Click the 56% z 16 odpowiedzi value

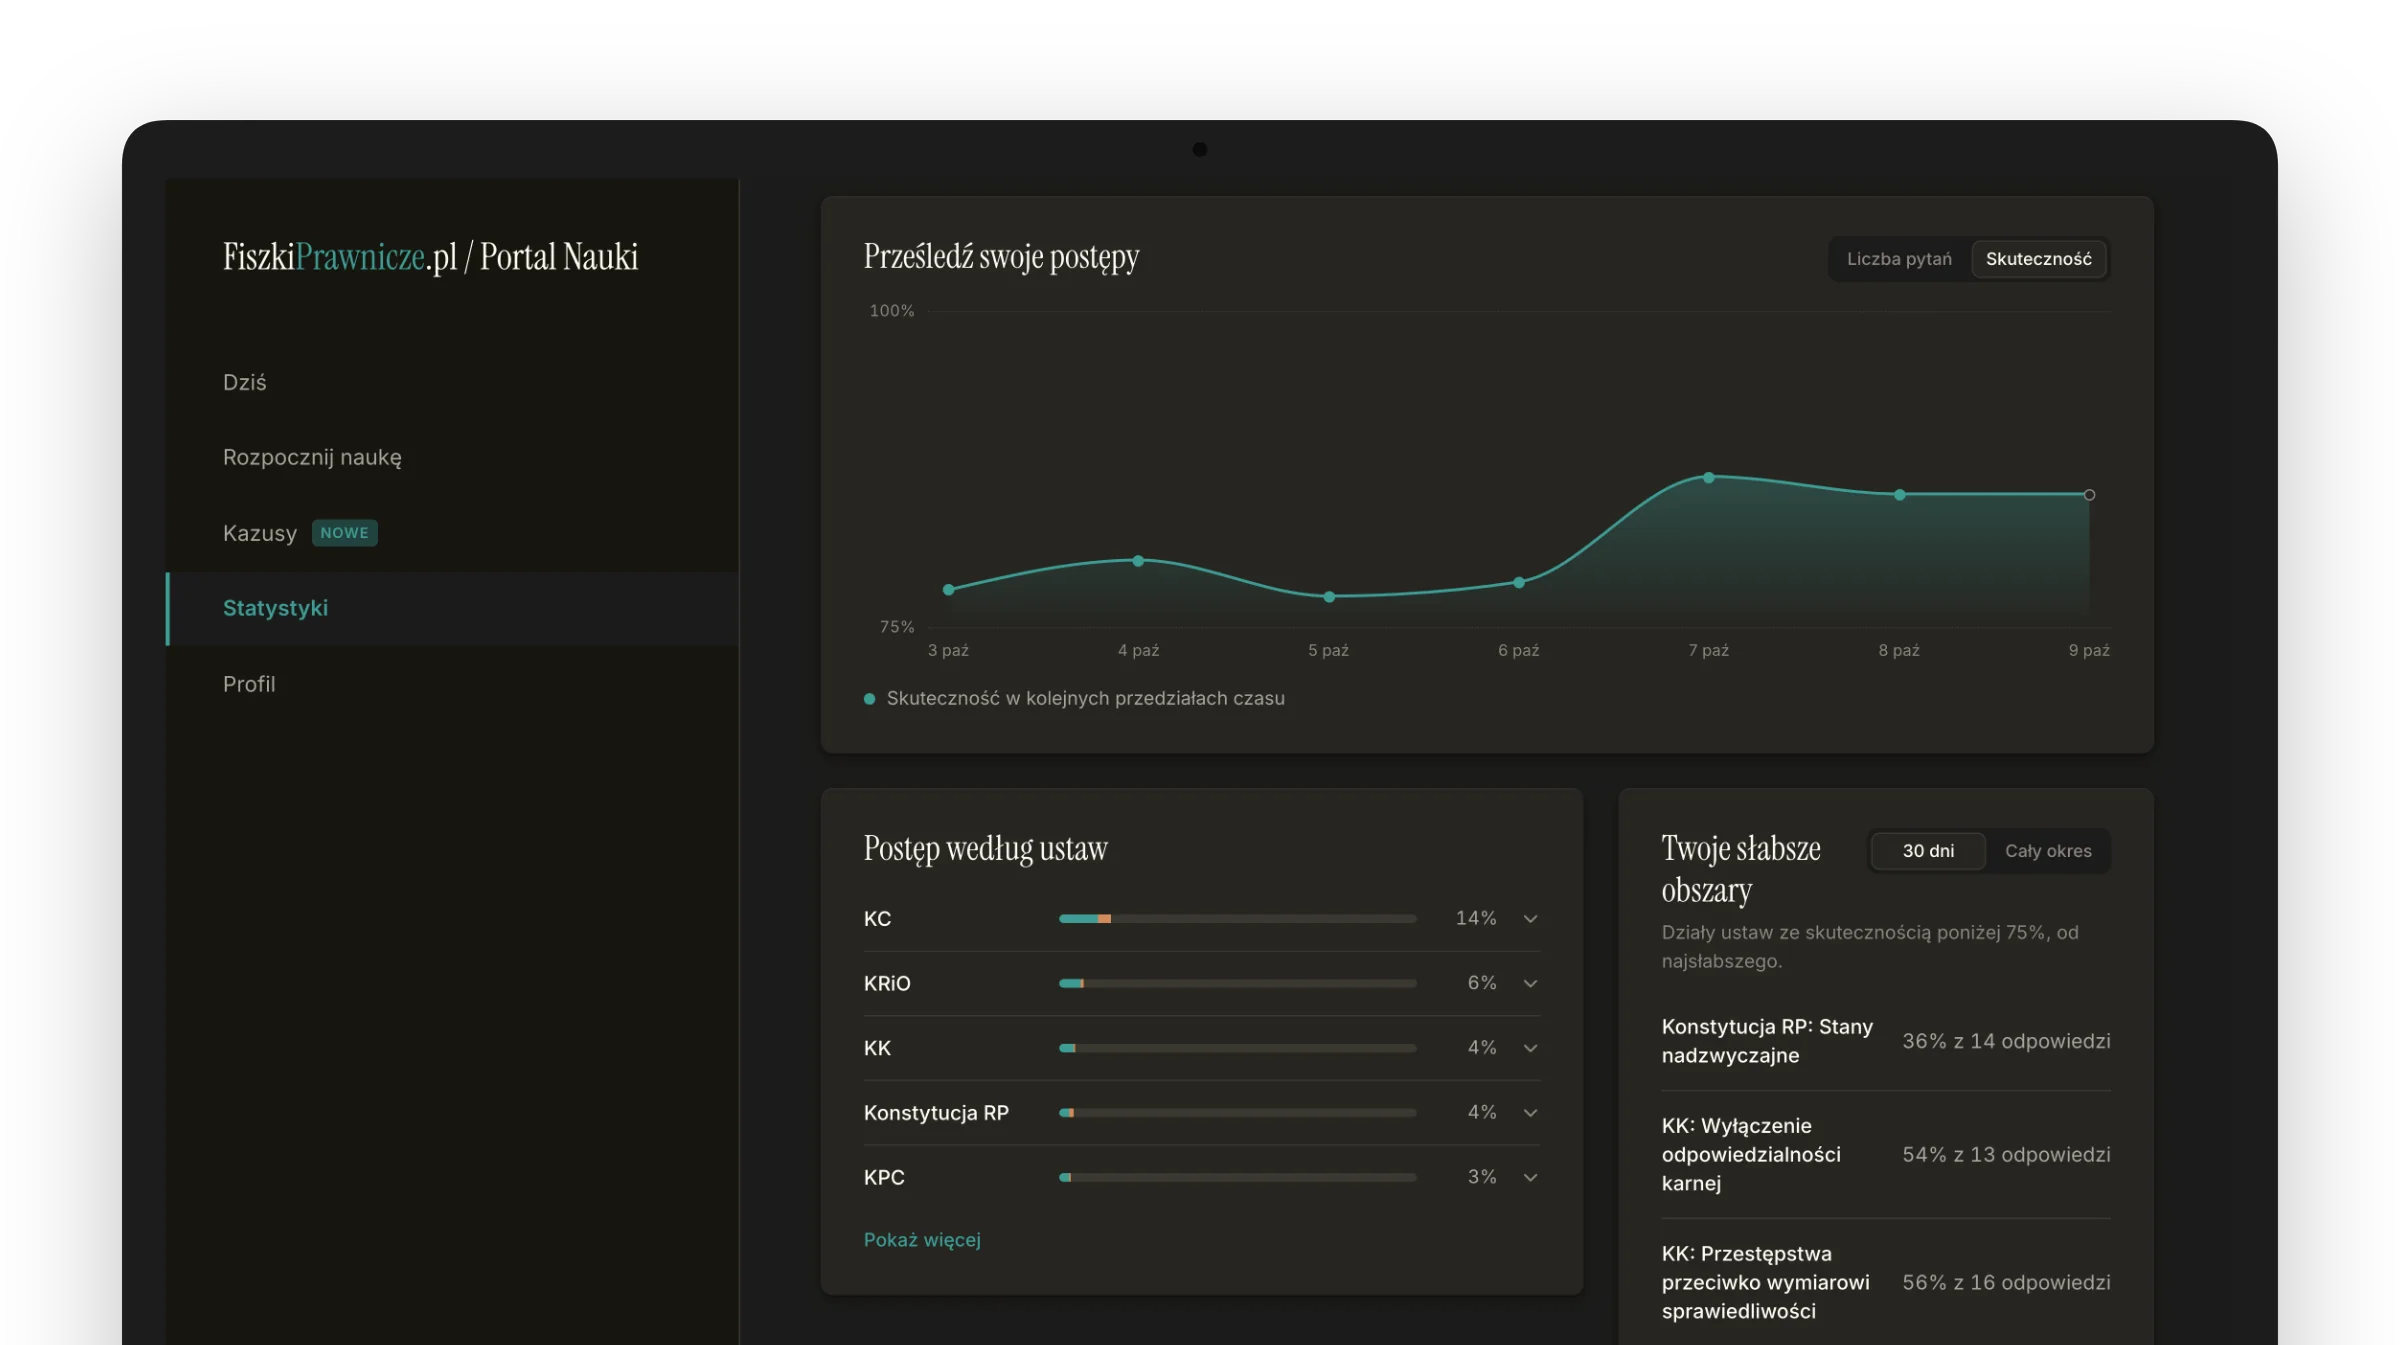pos(2006,1282)
